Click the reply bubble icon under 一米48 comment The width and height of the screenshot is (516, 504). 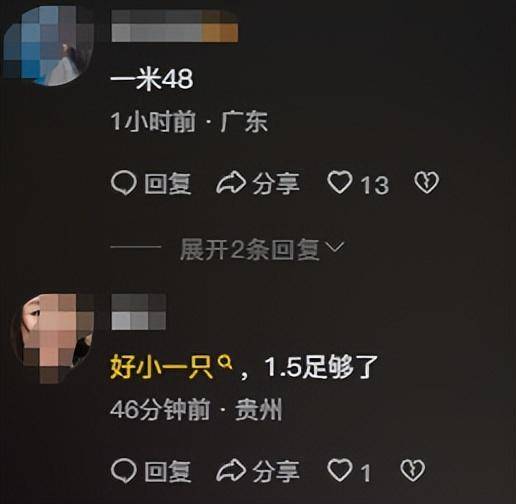(x=124, y=183)
